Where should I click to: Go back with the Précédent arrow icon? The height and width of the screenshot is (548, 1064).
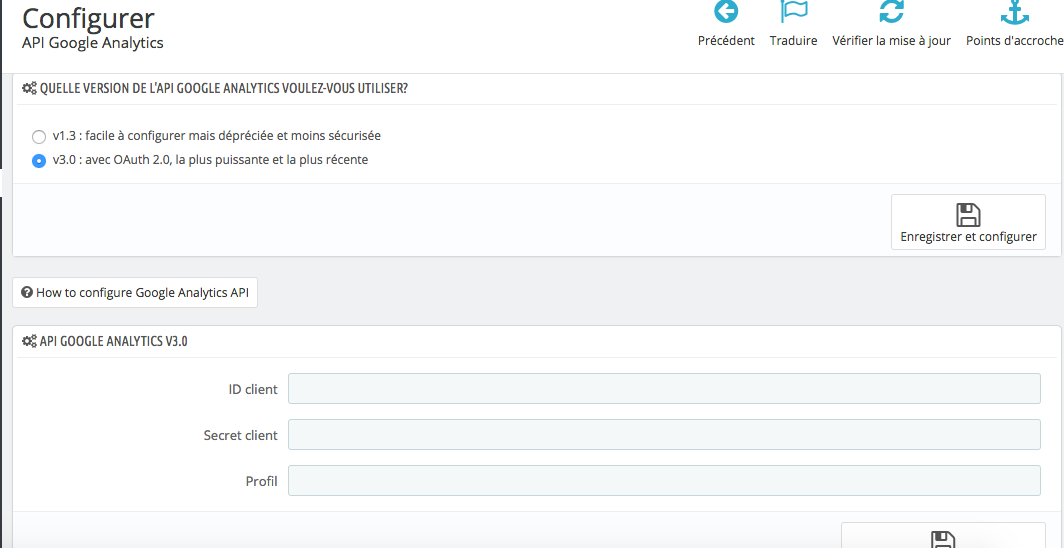(726, 12)
